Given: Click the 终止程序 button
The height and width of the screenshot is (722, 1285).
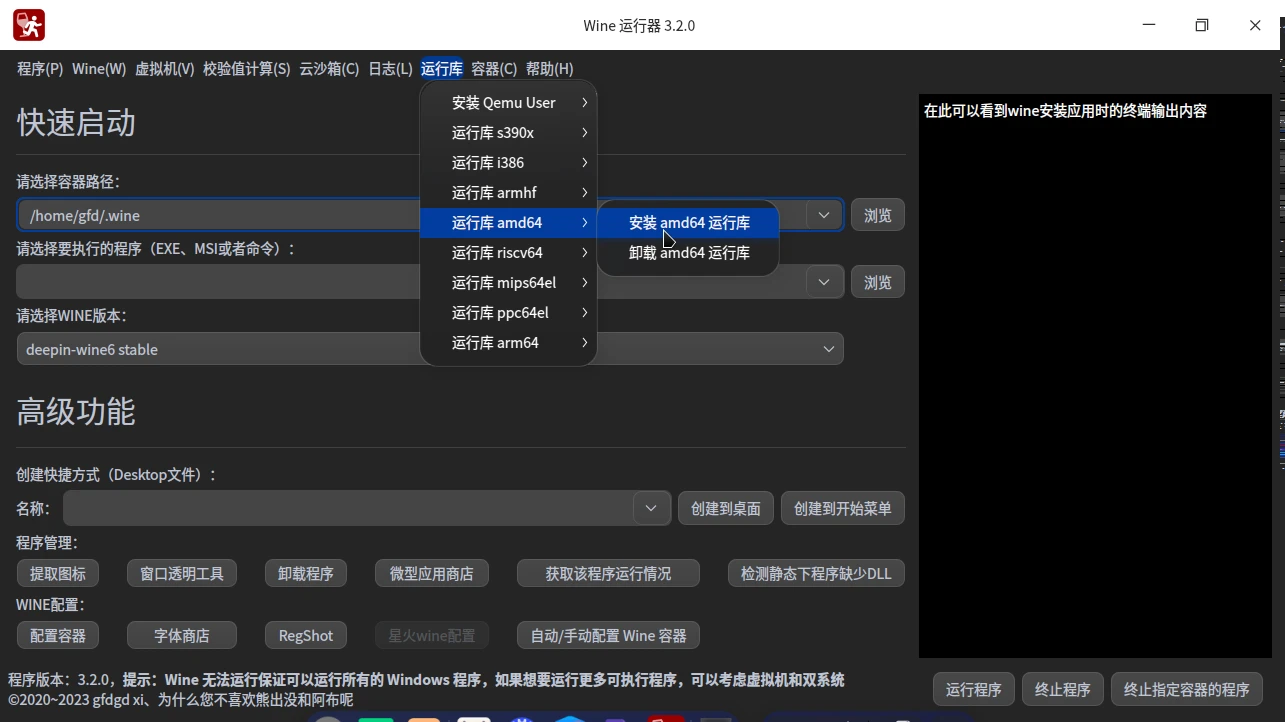Looking at the screenshot, I should point(1063,689).
